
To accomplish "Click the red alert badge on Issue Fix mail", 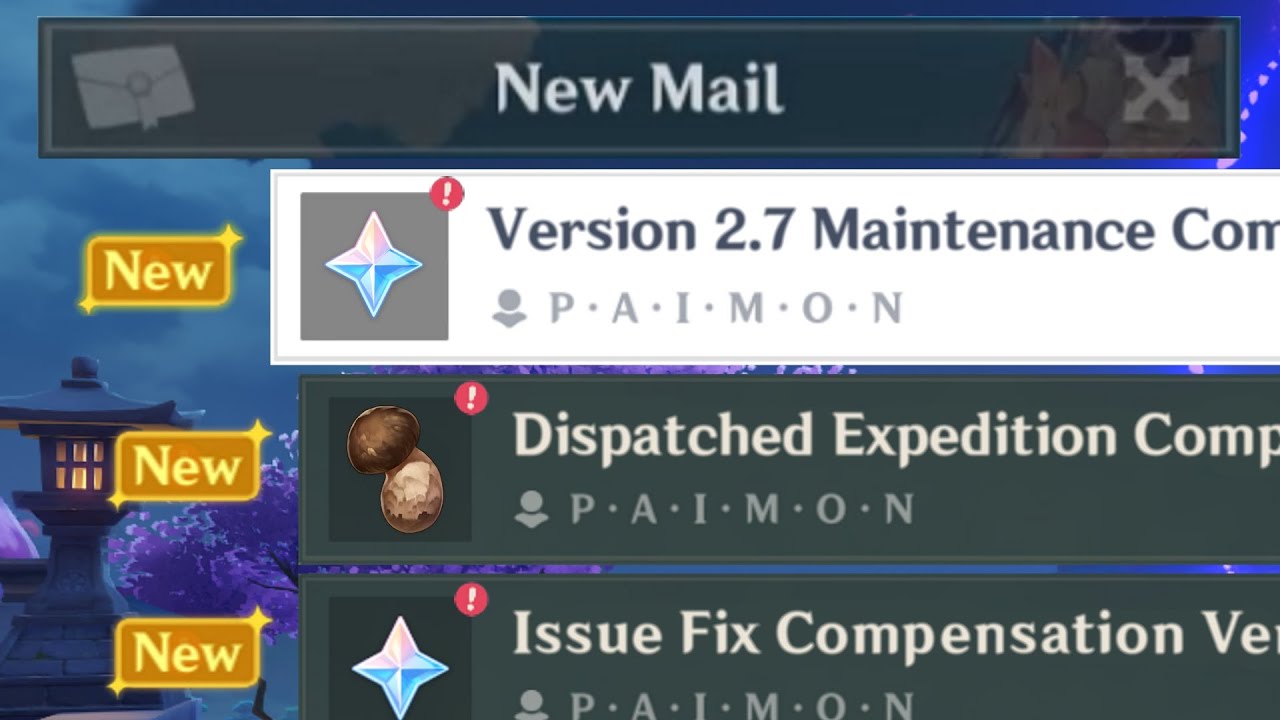I will (471, 599).
